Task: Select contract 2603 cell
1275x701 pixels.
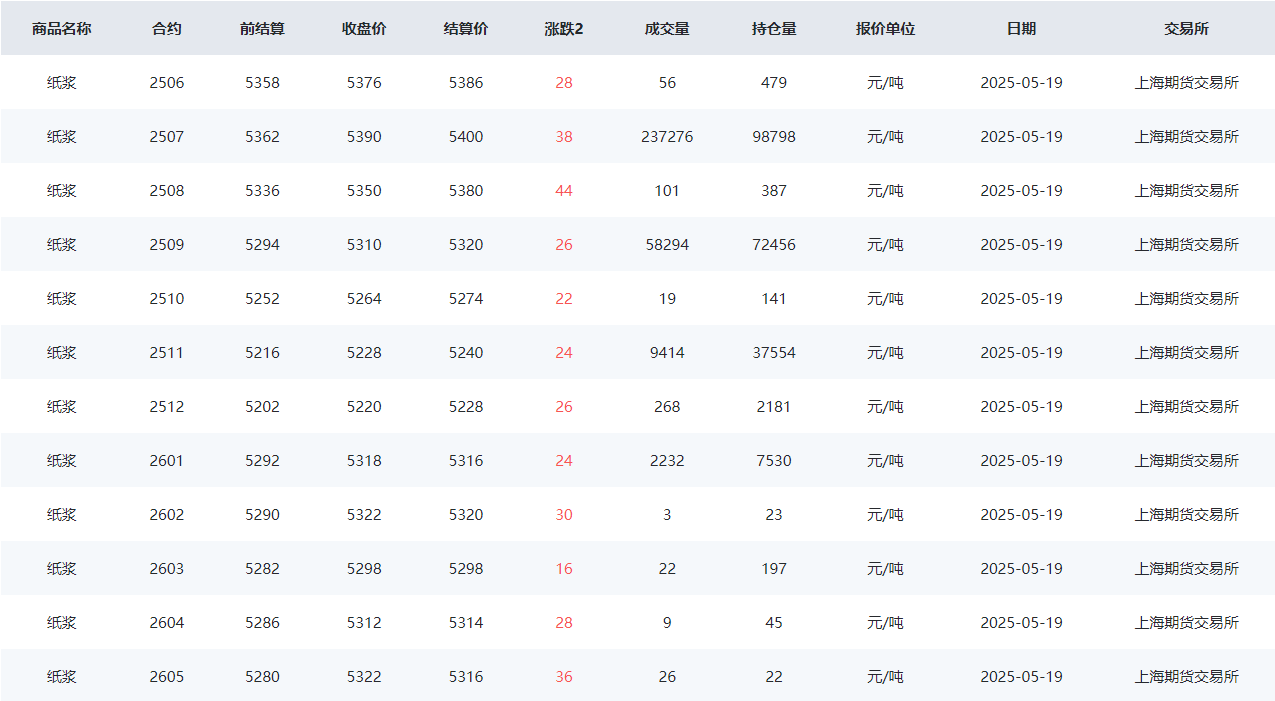Action: [x=167, y=569]
